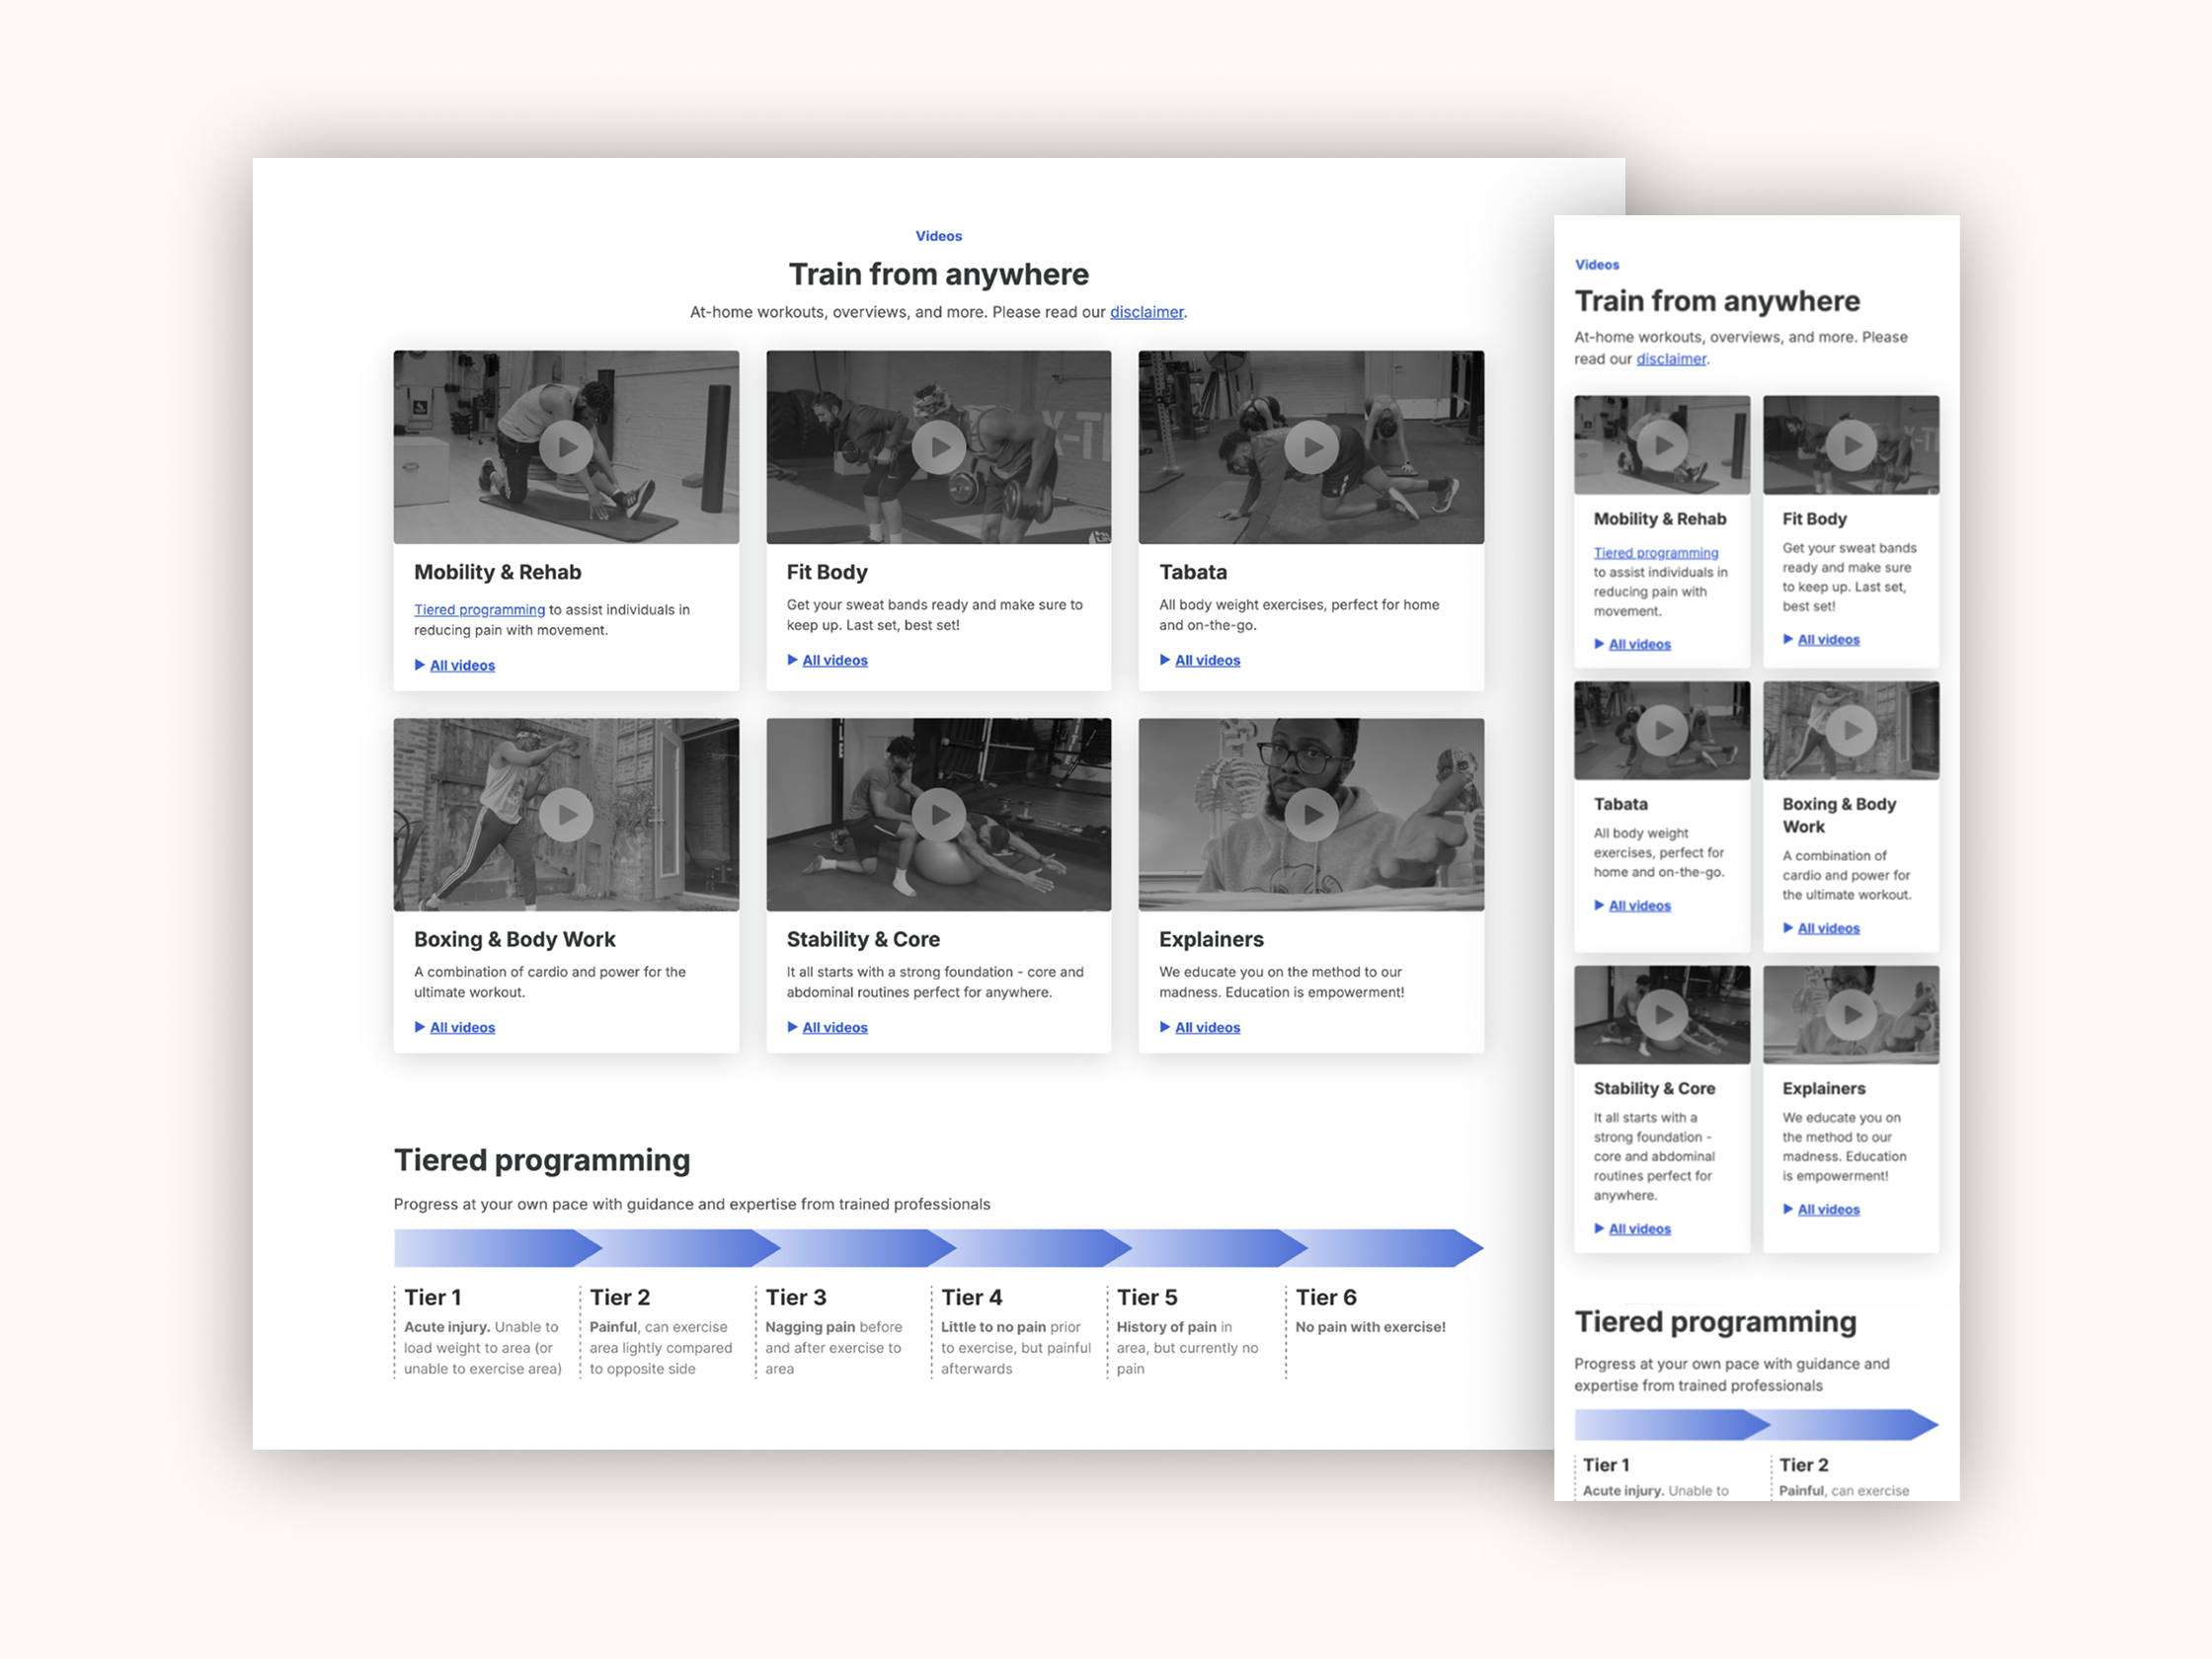This screenshot has width=2212, height=1659.
Task: Follow Tiered programming link in desktop Mobility card
Action: point(479,609)
